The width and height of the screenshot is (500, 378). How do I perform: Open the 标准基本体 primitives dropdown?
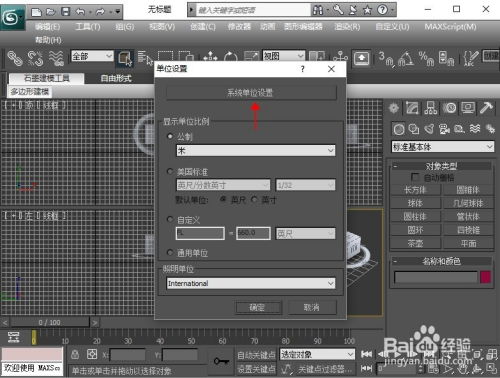tap(443, 147)
